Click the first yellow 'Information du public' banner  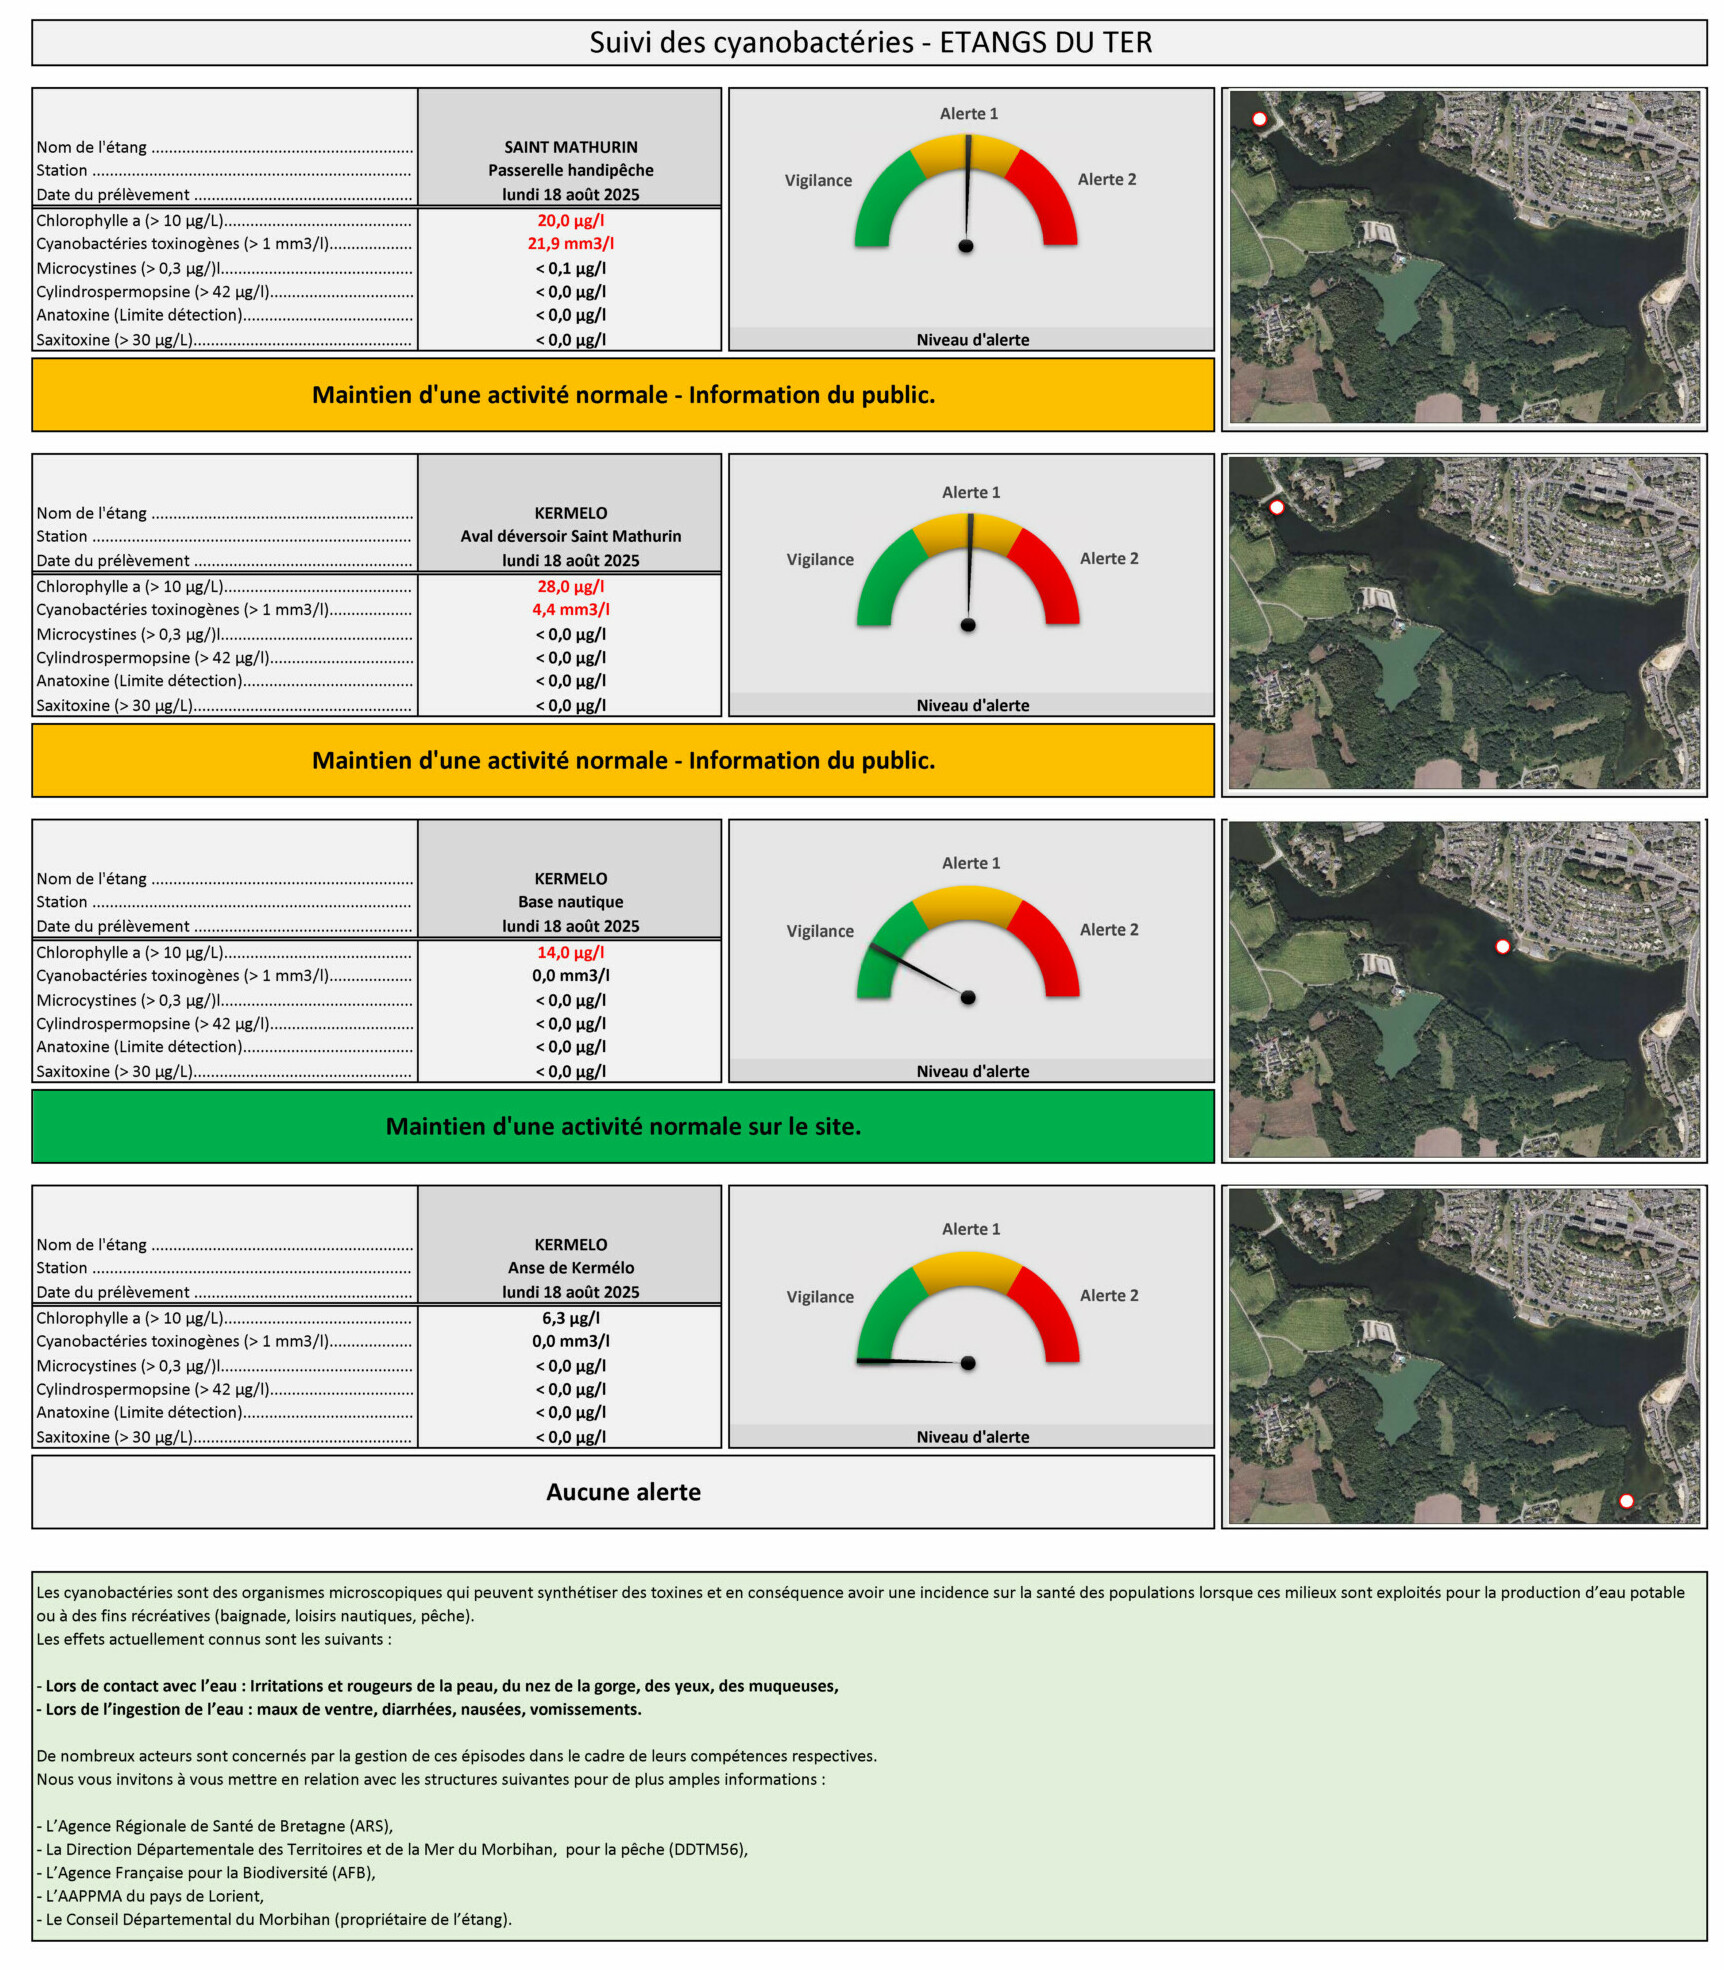pyautogui.click(x=623, y=395)
